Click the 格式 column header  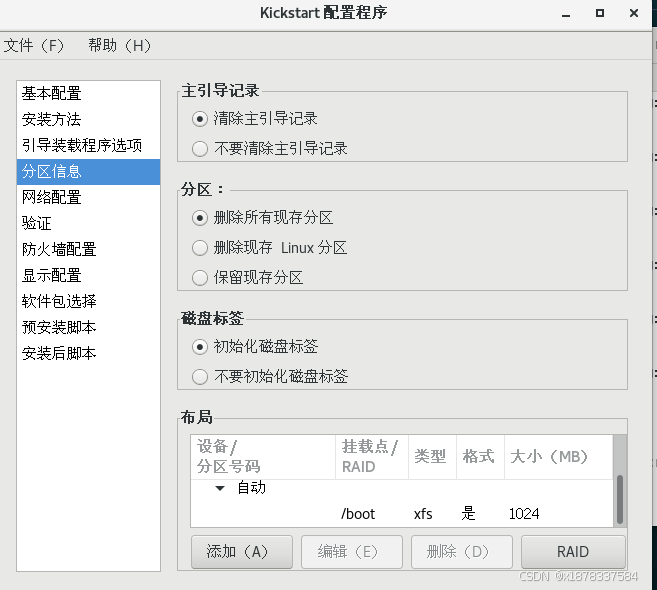(x=480, y=457)
